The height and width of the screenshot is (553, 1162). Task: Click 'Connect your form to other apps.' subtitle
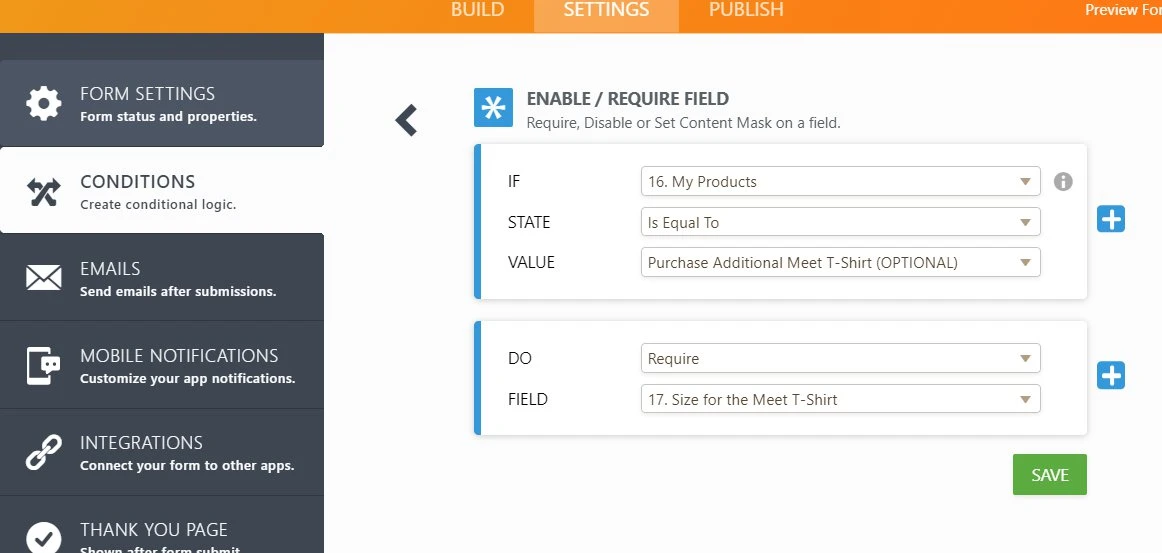(187, 466)
